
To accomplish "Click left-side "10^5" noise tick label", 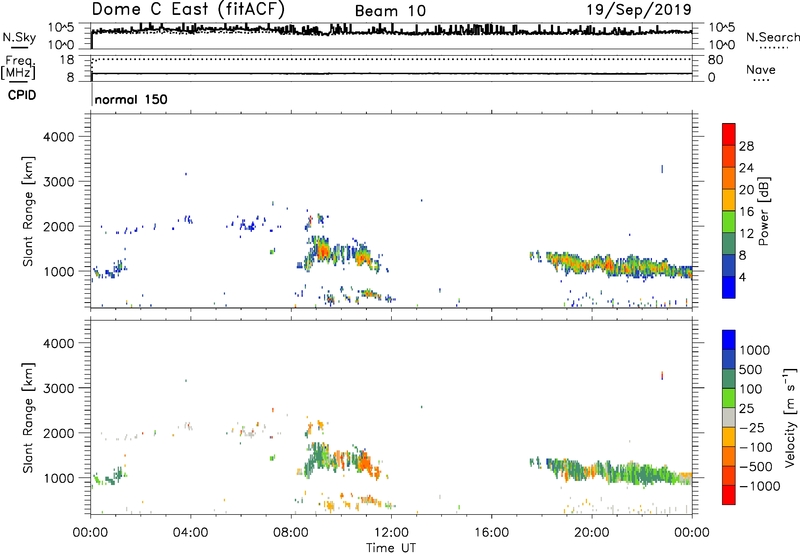I will [x=61, y=28].
